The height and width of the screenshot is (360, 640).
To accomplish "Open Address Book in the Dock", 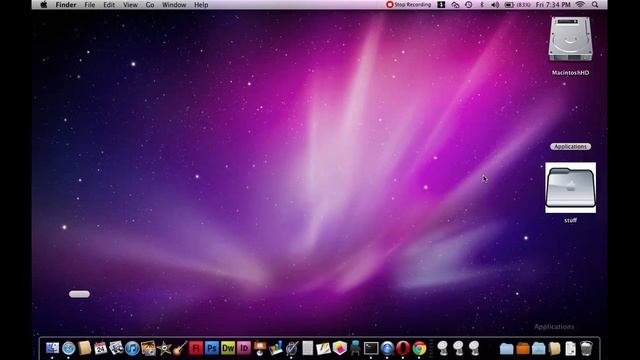I will pyautogui.click(x=84, y=348).
